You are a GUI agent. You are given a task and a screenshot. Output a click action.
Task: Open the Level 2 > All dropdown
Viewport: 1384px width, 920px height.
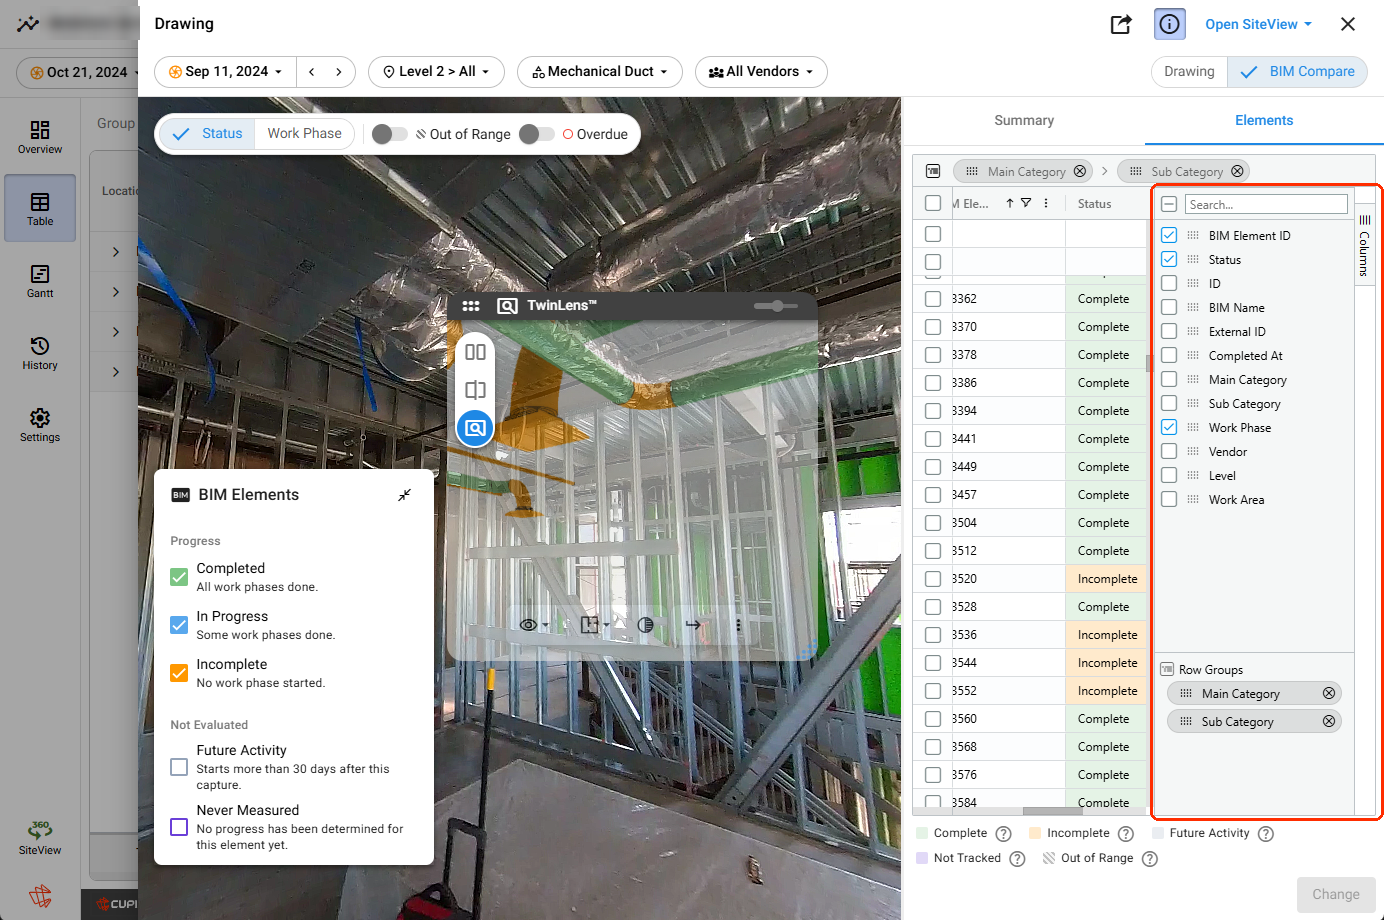(436, 72)
